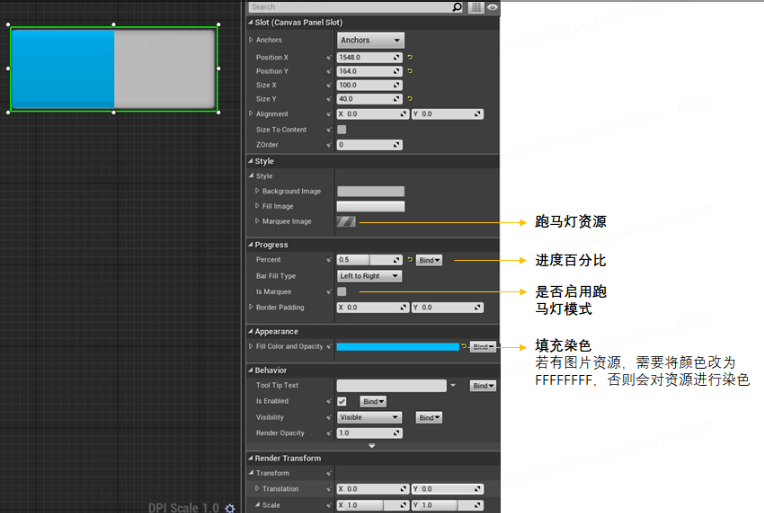Open the Tool Tip Text small arrow dropdown
Image resolution: width=764 pixels, height=513 pixels.
point(453,385)
